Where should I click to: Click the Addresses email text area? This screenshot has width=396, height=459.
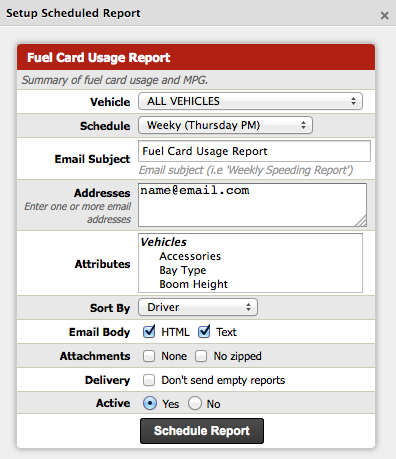[x=253, y=205]
